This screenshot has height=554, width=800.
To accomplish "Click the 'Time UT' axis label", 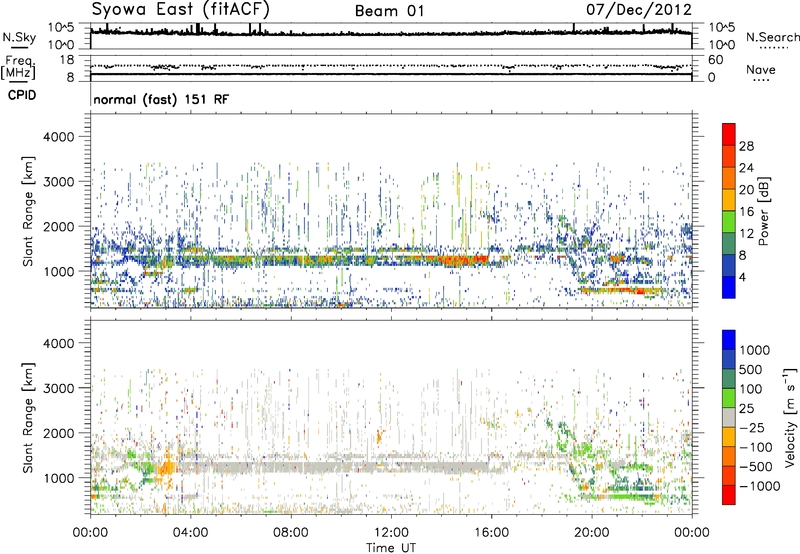I will [391, 548].
